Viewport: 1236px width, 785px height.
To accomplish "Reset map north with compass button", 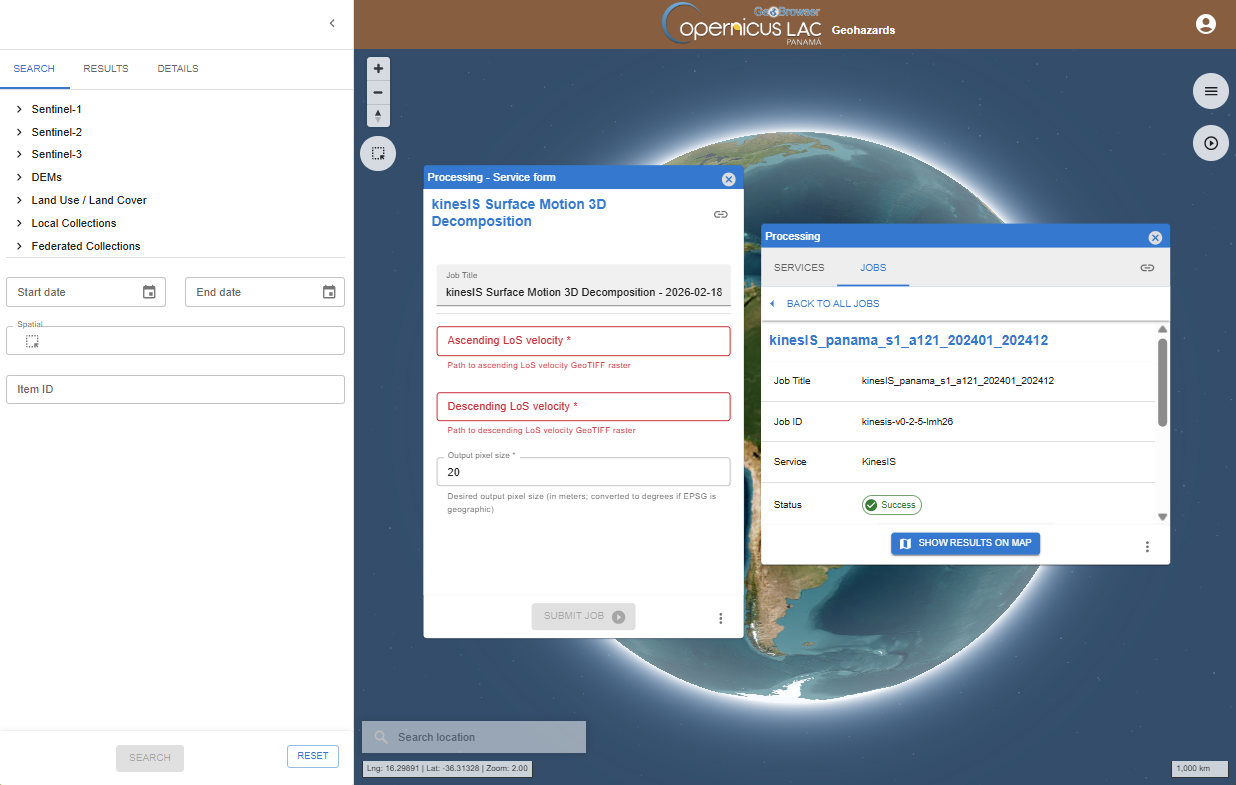I will tap(378, 115).
